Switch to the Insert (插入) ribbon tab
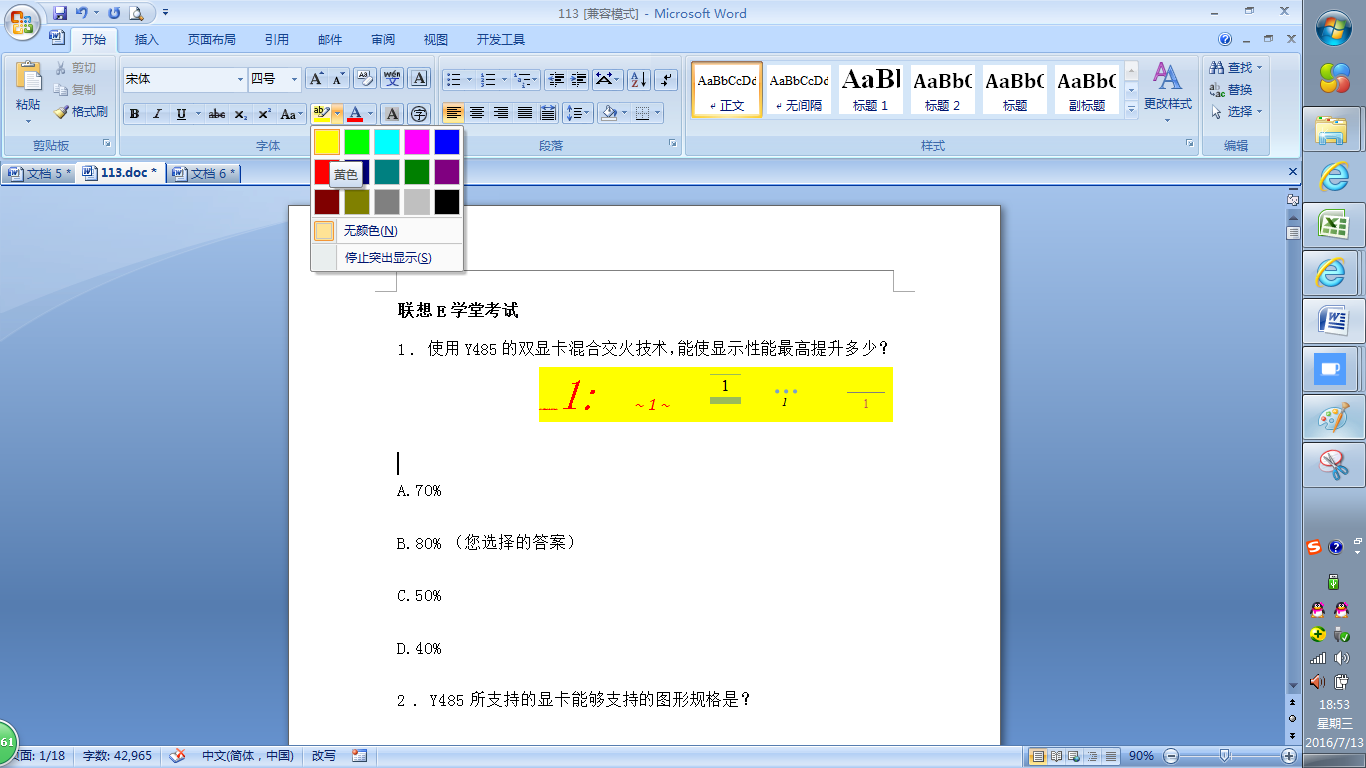 coord(147,40)
